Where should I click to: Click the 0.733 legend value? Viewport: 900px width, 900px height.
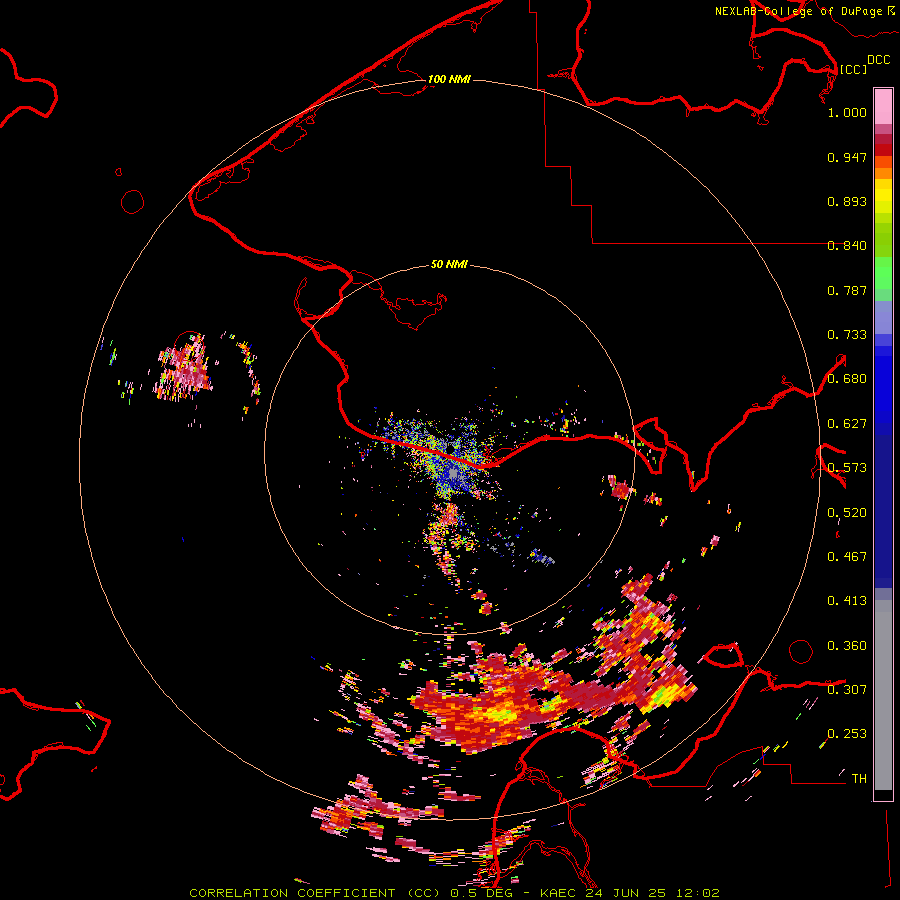coord(847,335)
